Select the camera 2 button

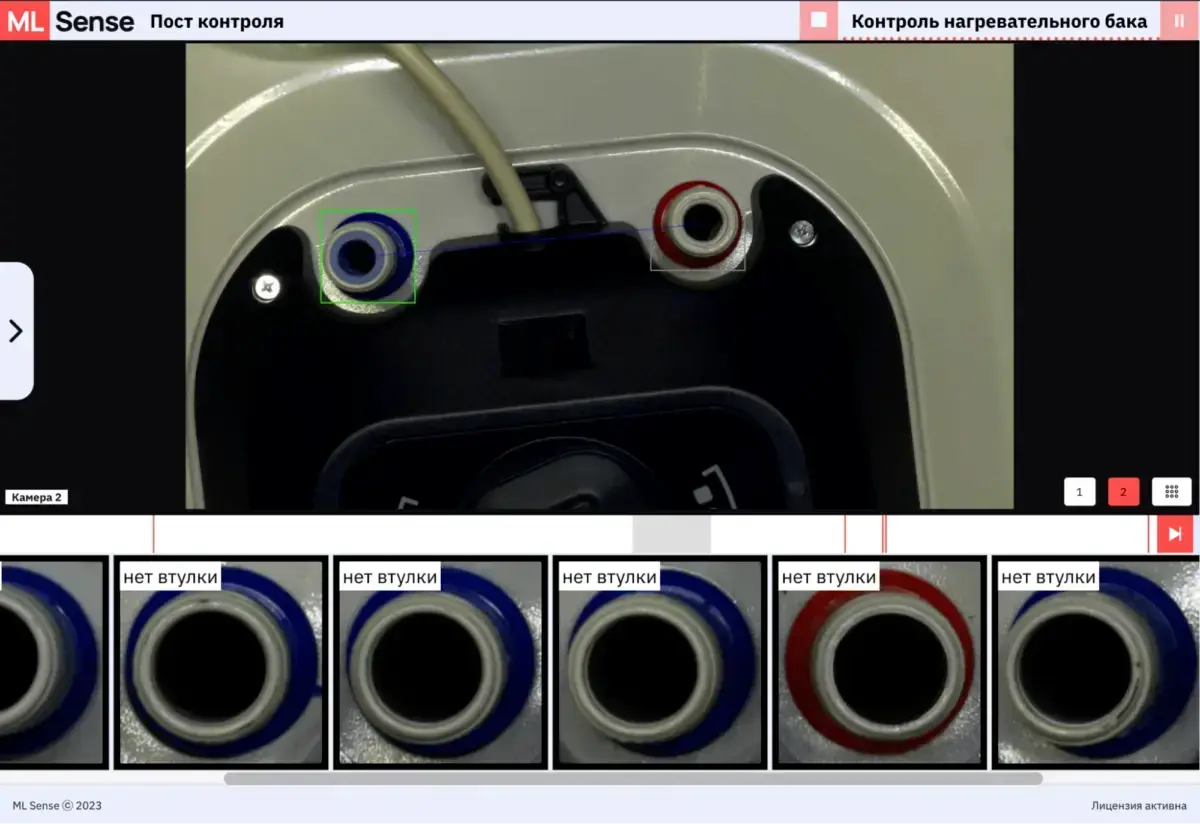tap(1123, 492)
